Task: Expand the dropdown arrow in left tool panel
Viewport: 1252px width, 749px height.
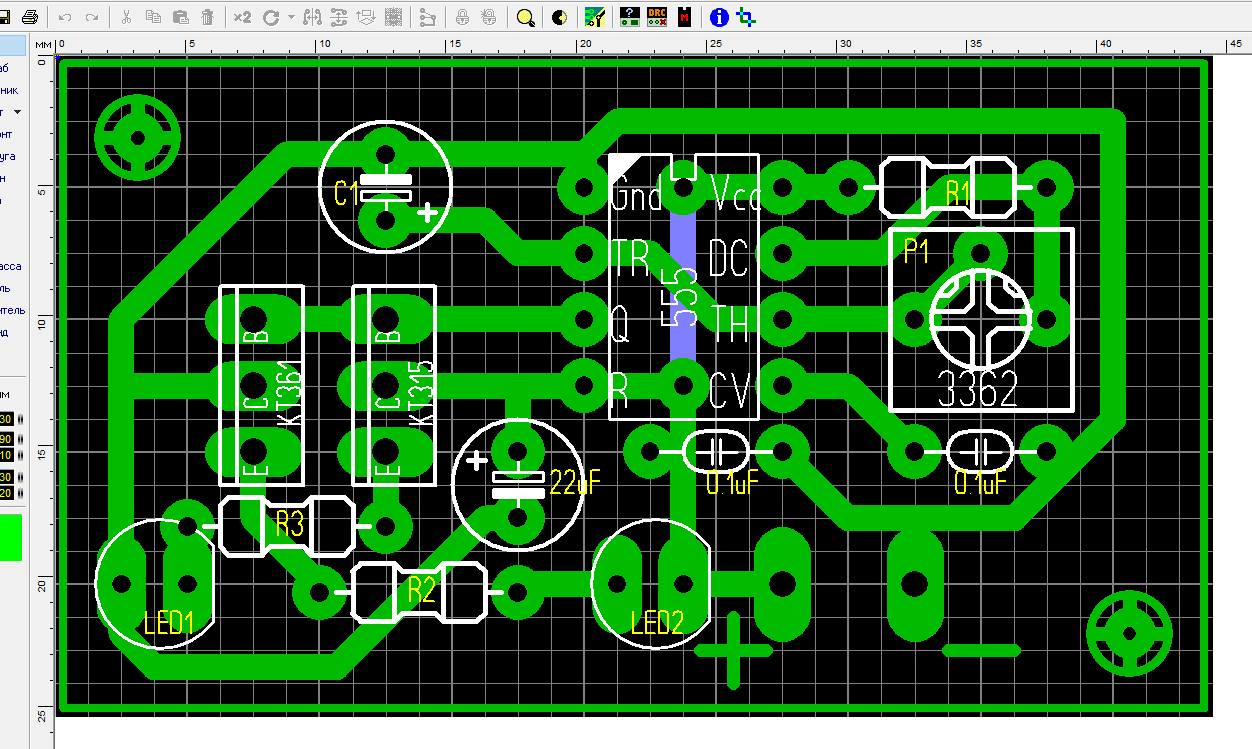Action: click(17, 112)
